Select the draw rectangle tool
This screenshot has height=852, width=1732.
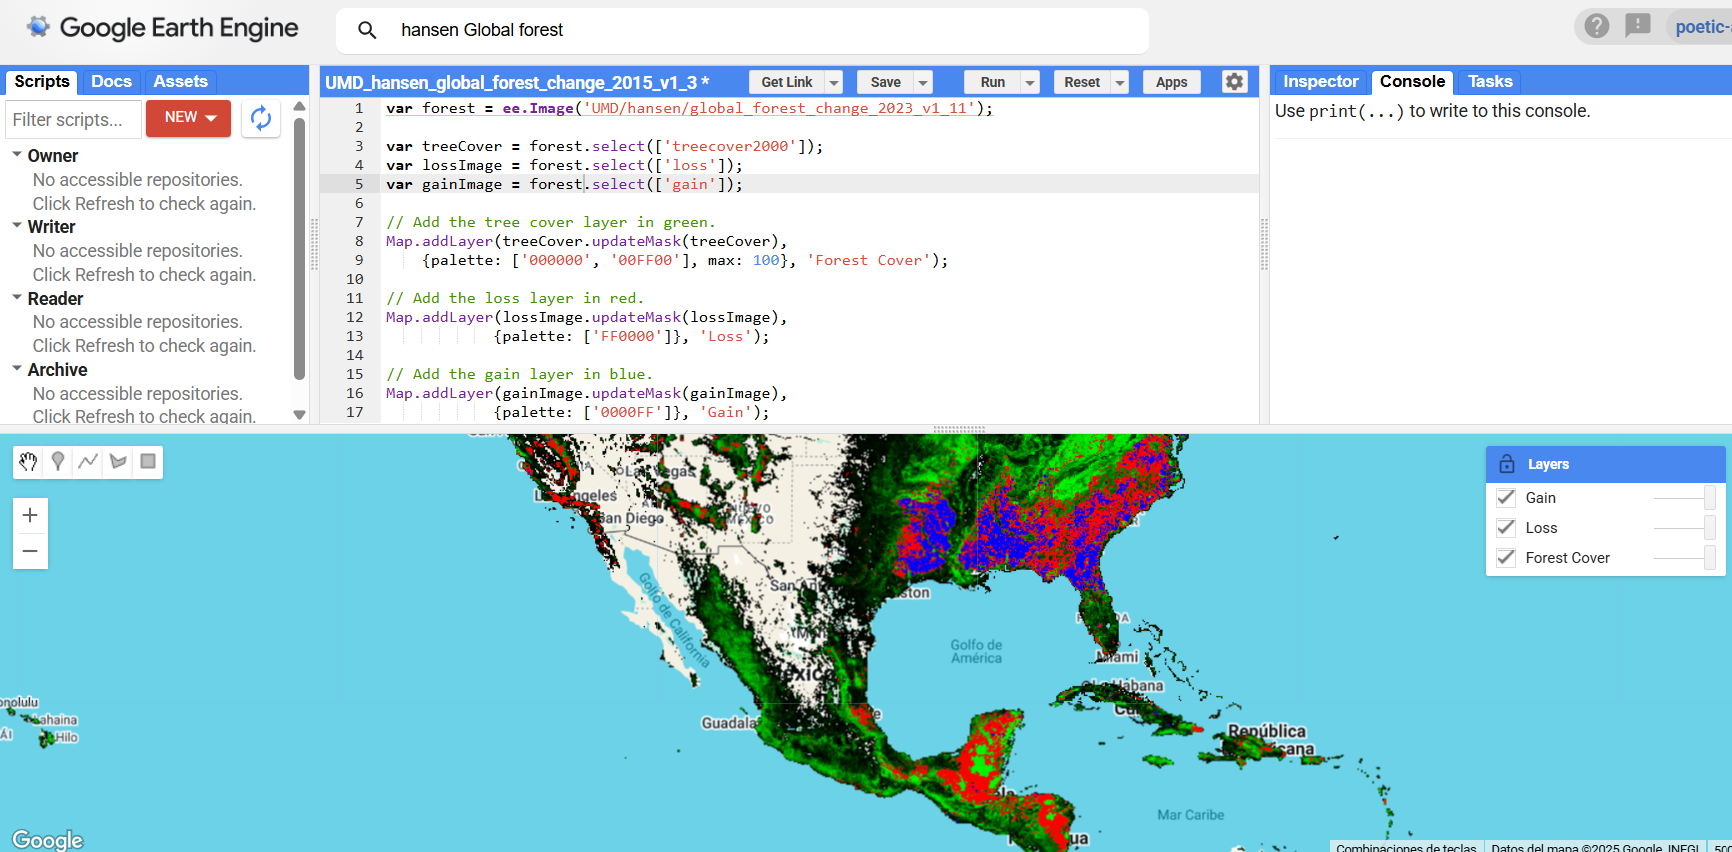(x=148, y=461)
